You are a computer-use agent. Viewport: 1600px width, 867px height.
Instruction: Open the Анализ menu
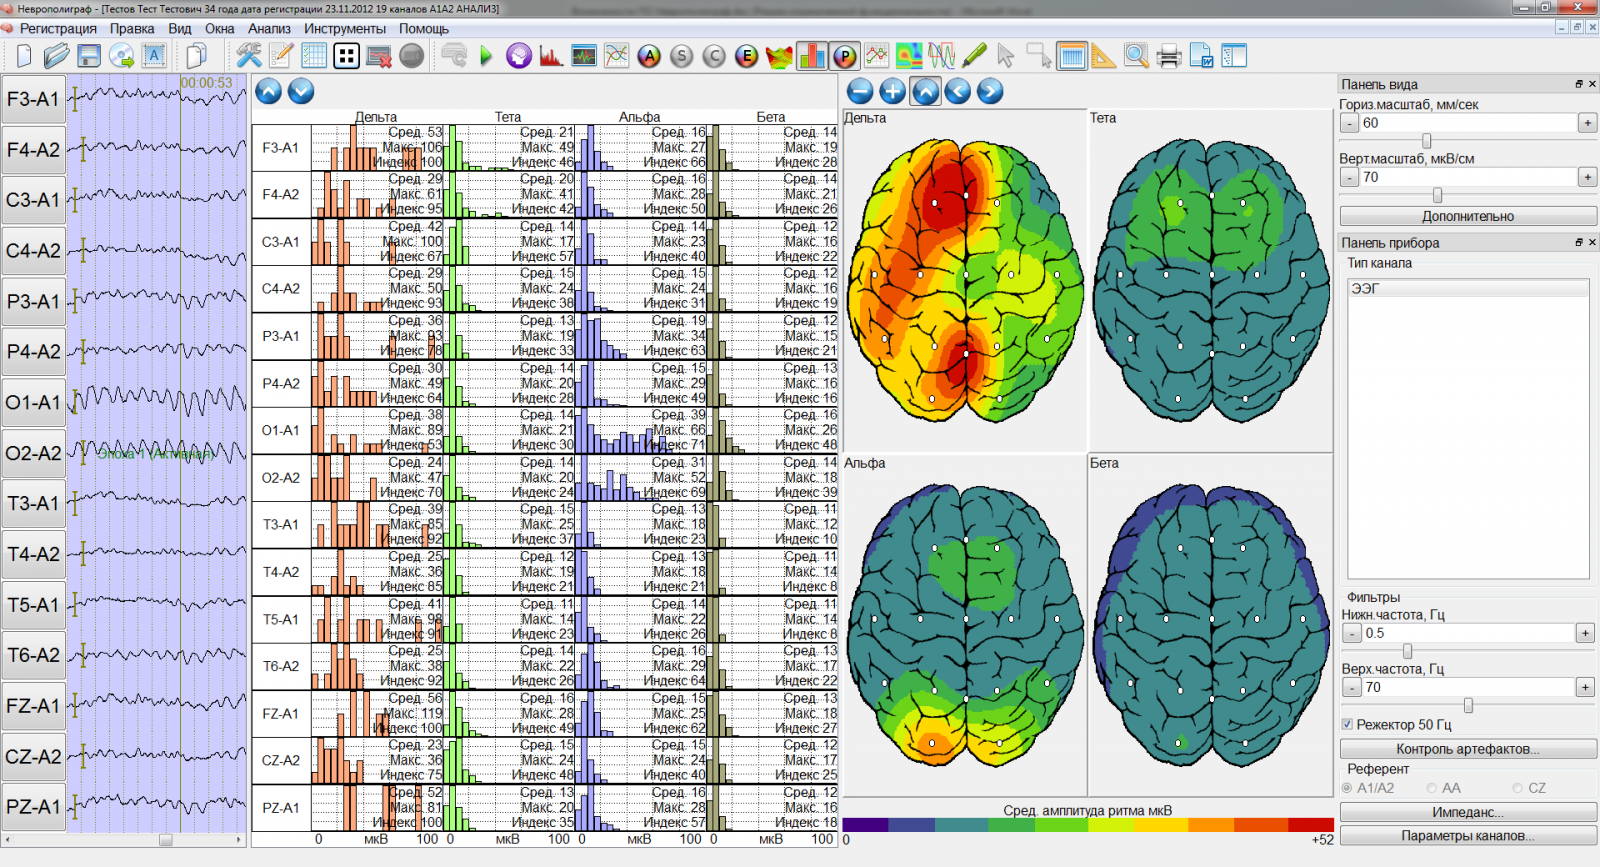[x=269, y=29]
